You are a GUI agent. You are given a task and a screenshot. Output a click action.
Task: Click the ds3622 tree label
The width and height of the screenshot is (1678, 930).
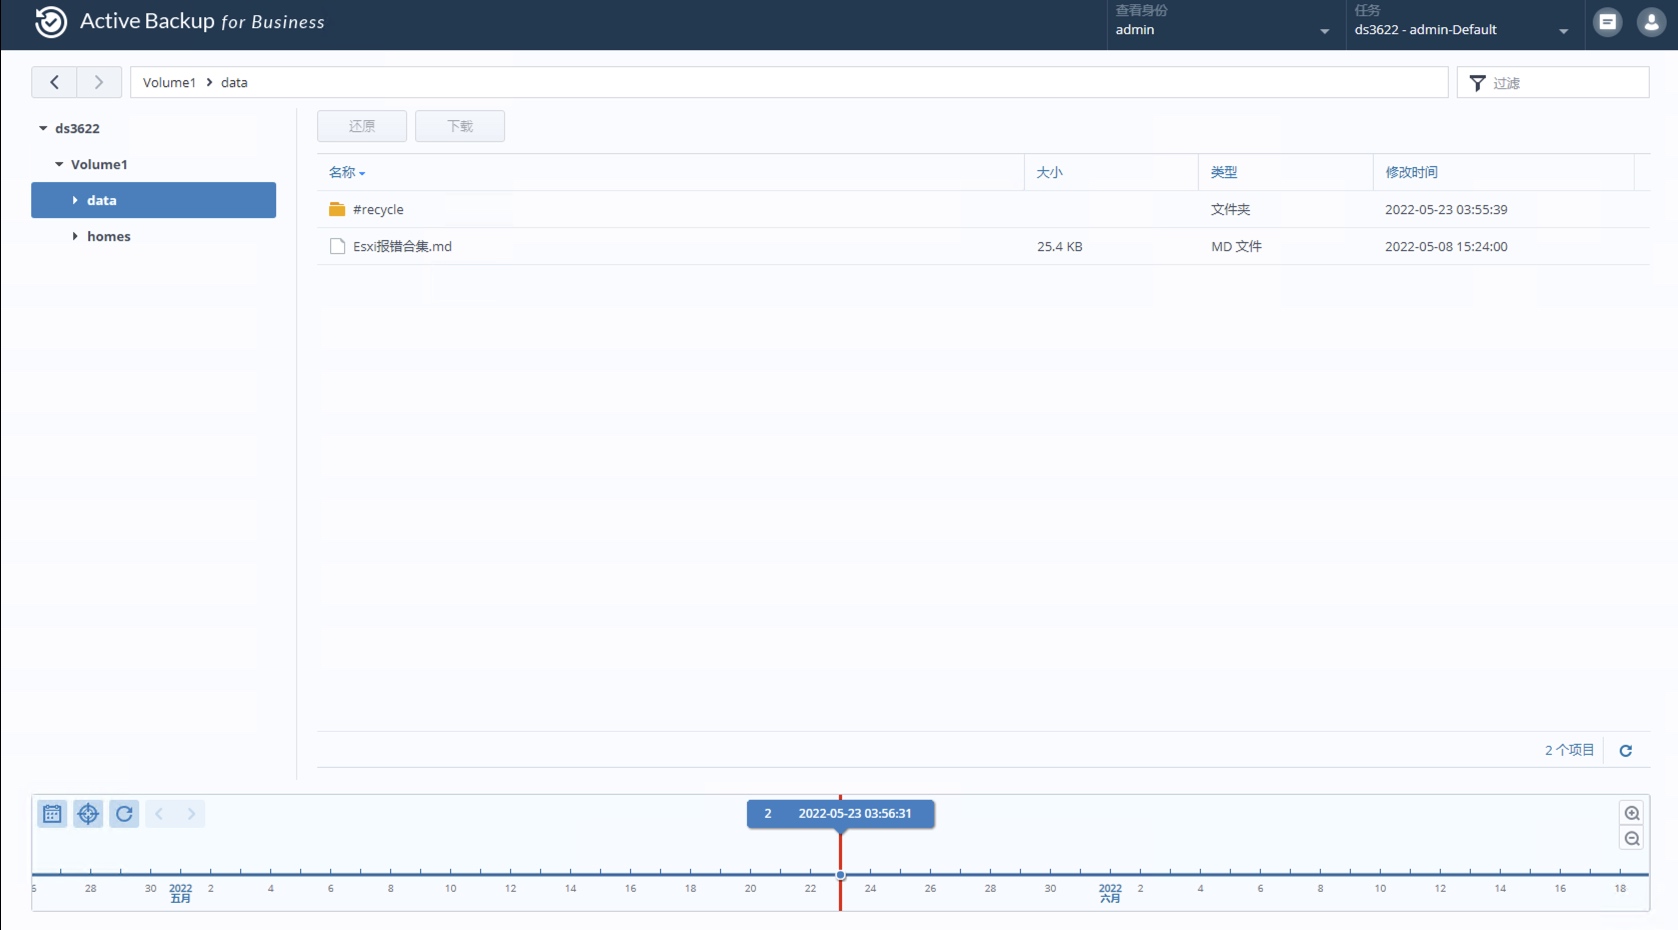click(x=77, y=128)
